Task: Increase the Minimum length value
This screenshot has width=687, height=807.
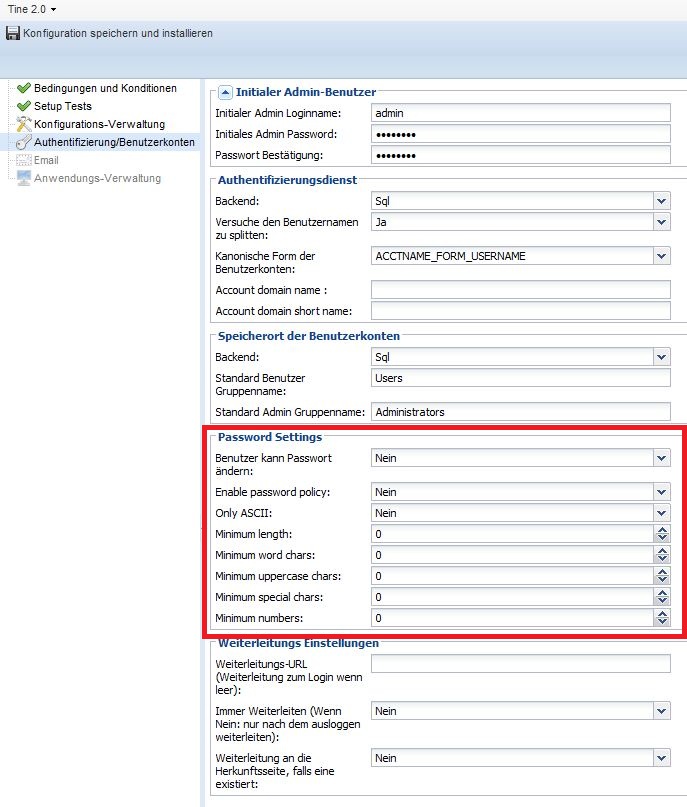Action: pos(661,530)
